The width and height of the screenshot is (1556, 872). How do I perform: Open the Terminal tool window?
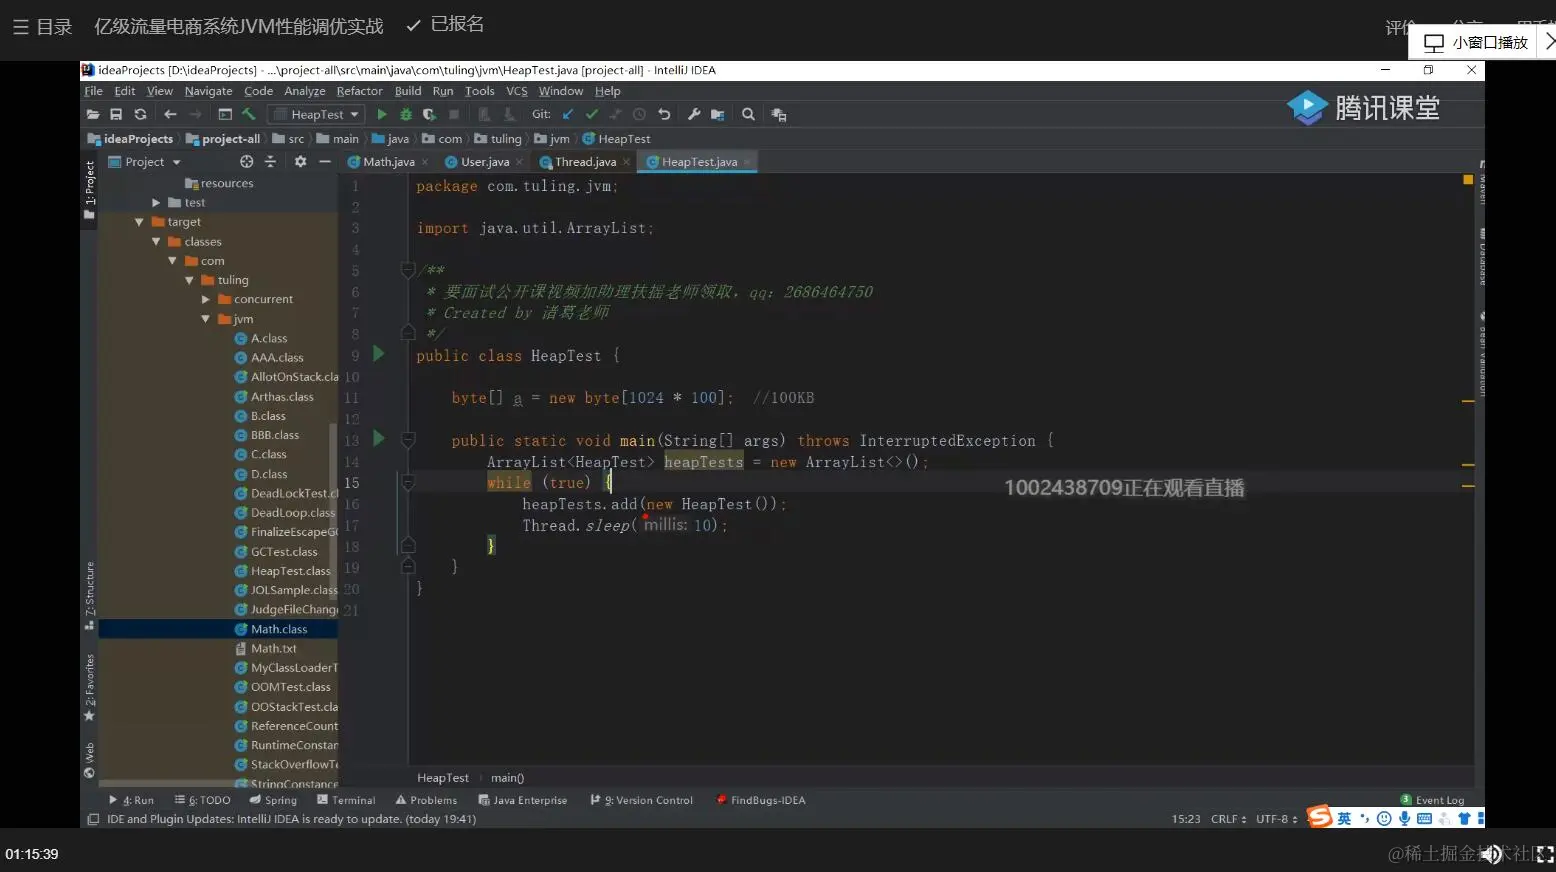[x=346, y=800]
